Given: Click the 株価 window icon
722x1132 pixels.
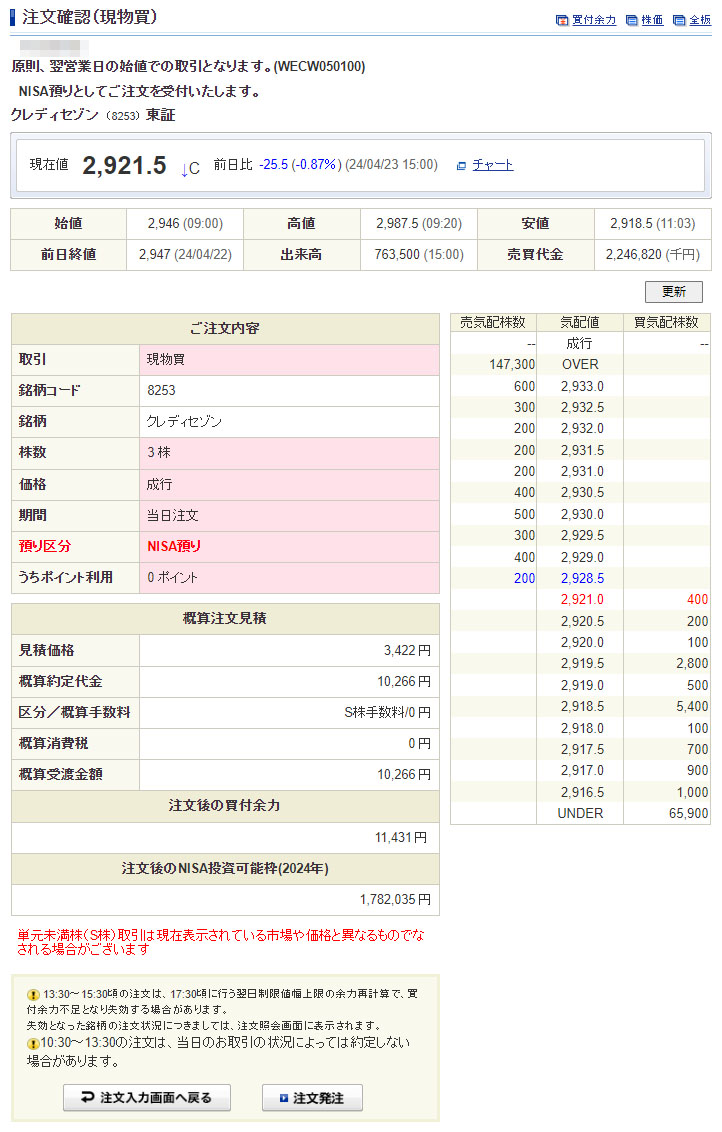Looking at the screenshot, I should coord(631,20).
